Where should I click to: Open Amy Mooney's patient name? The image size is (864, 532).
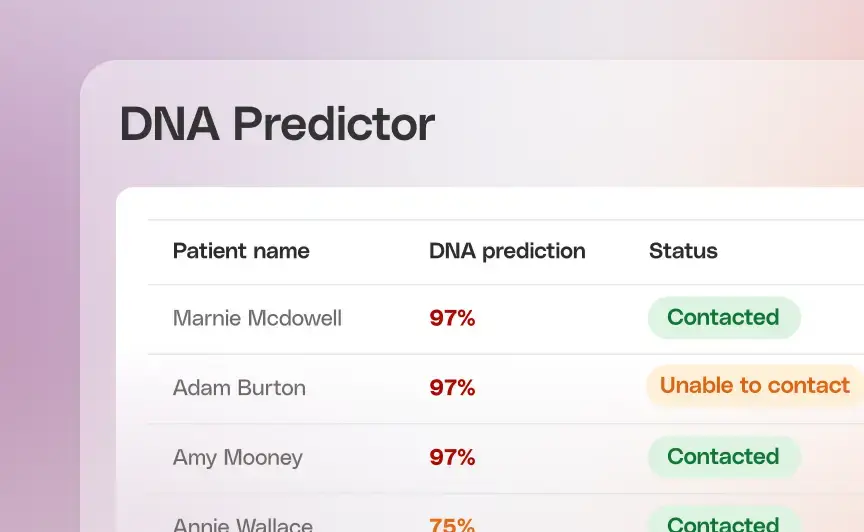point(237,458)
